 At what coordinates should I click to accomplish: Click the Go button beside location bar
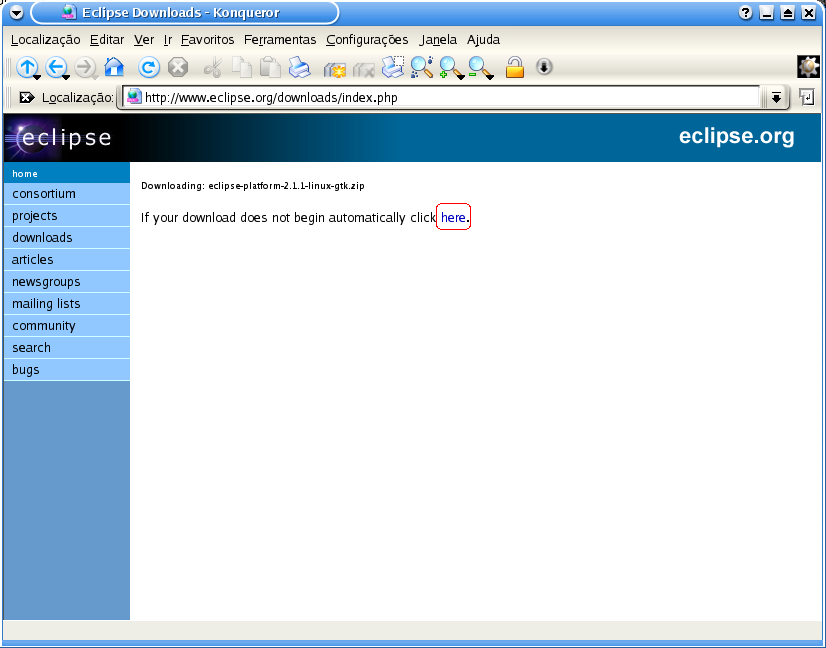click(807, 97)
